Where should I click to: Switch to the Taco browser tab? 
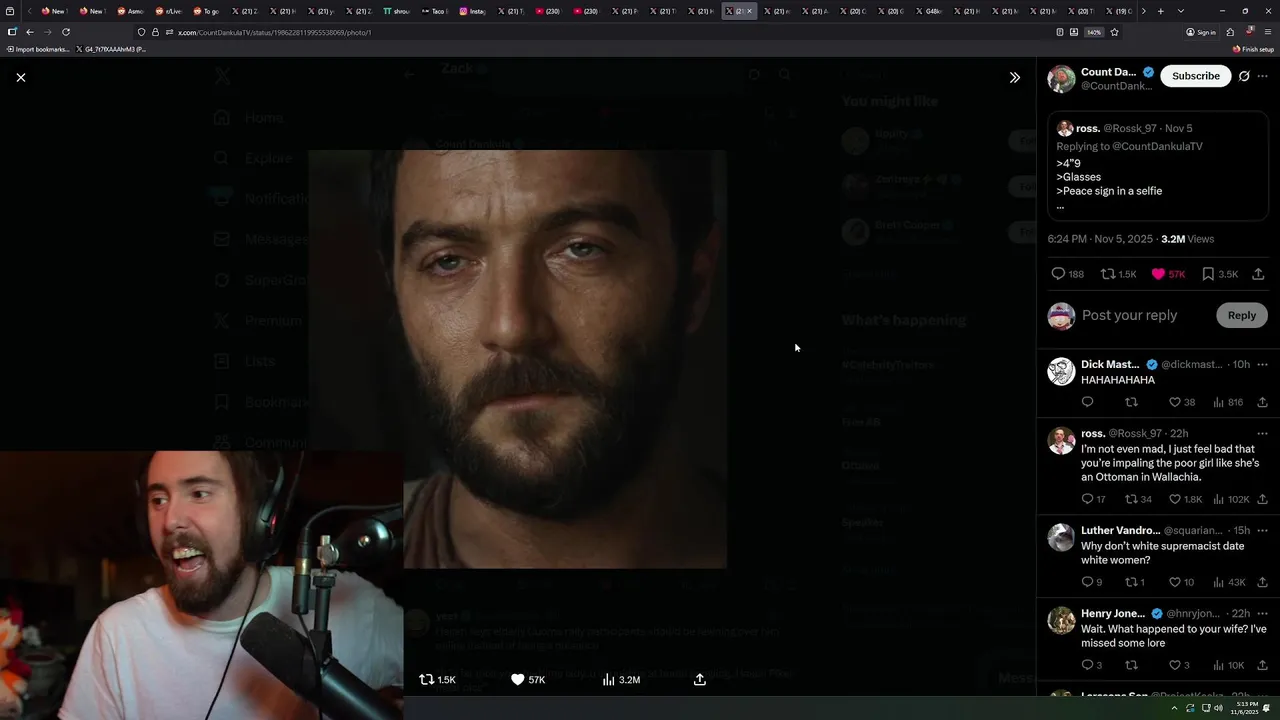pos(434,11)
